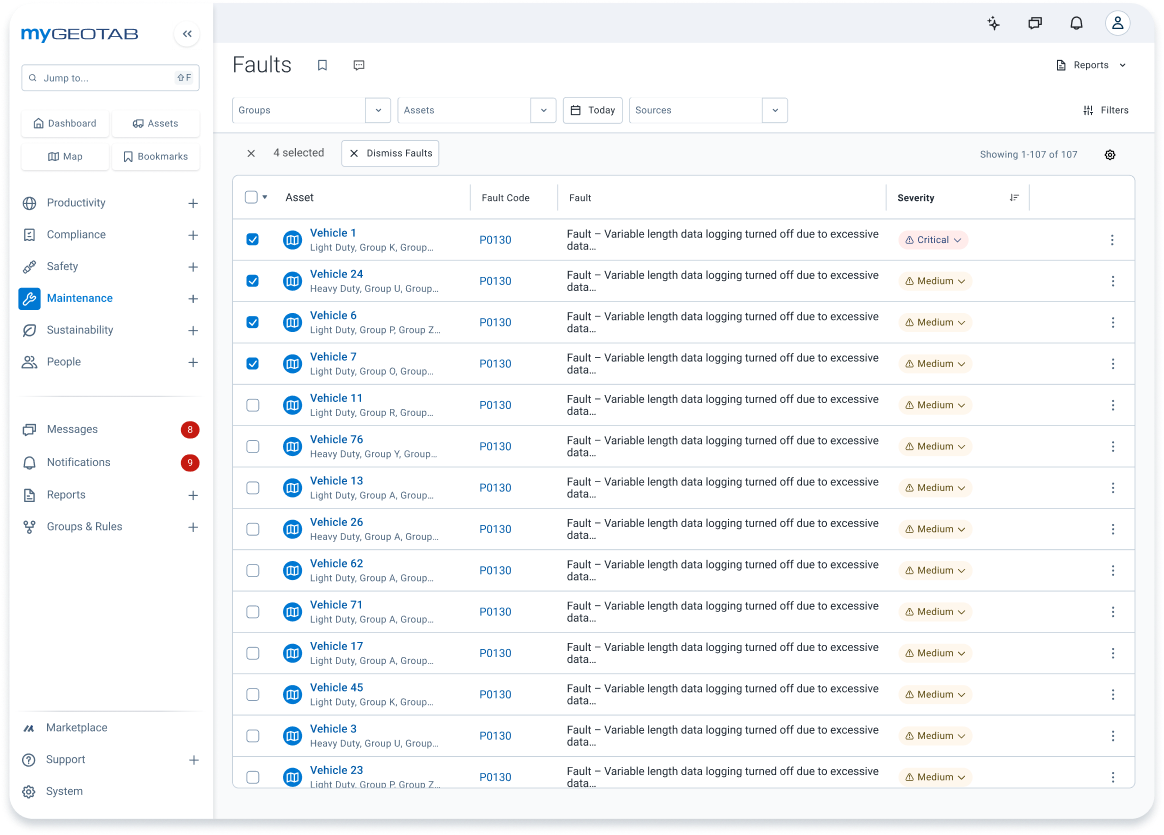Check the Vehicle 11 row checkbox
Image resolution: width=1164 pixels, height=835 pixels.
click(252, 405)
